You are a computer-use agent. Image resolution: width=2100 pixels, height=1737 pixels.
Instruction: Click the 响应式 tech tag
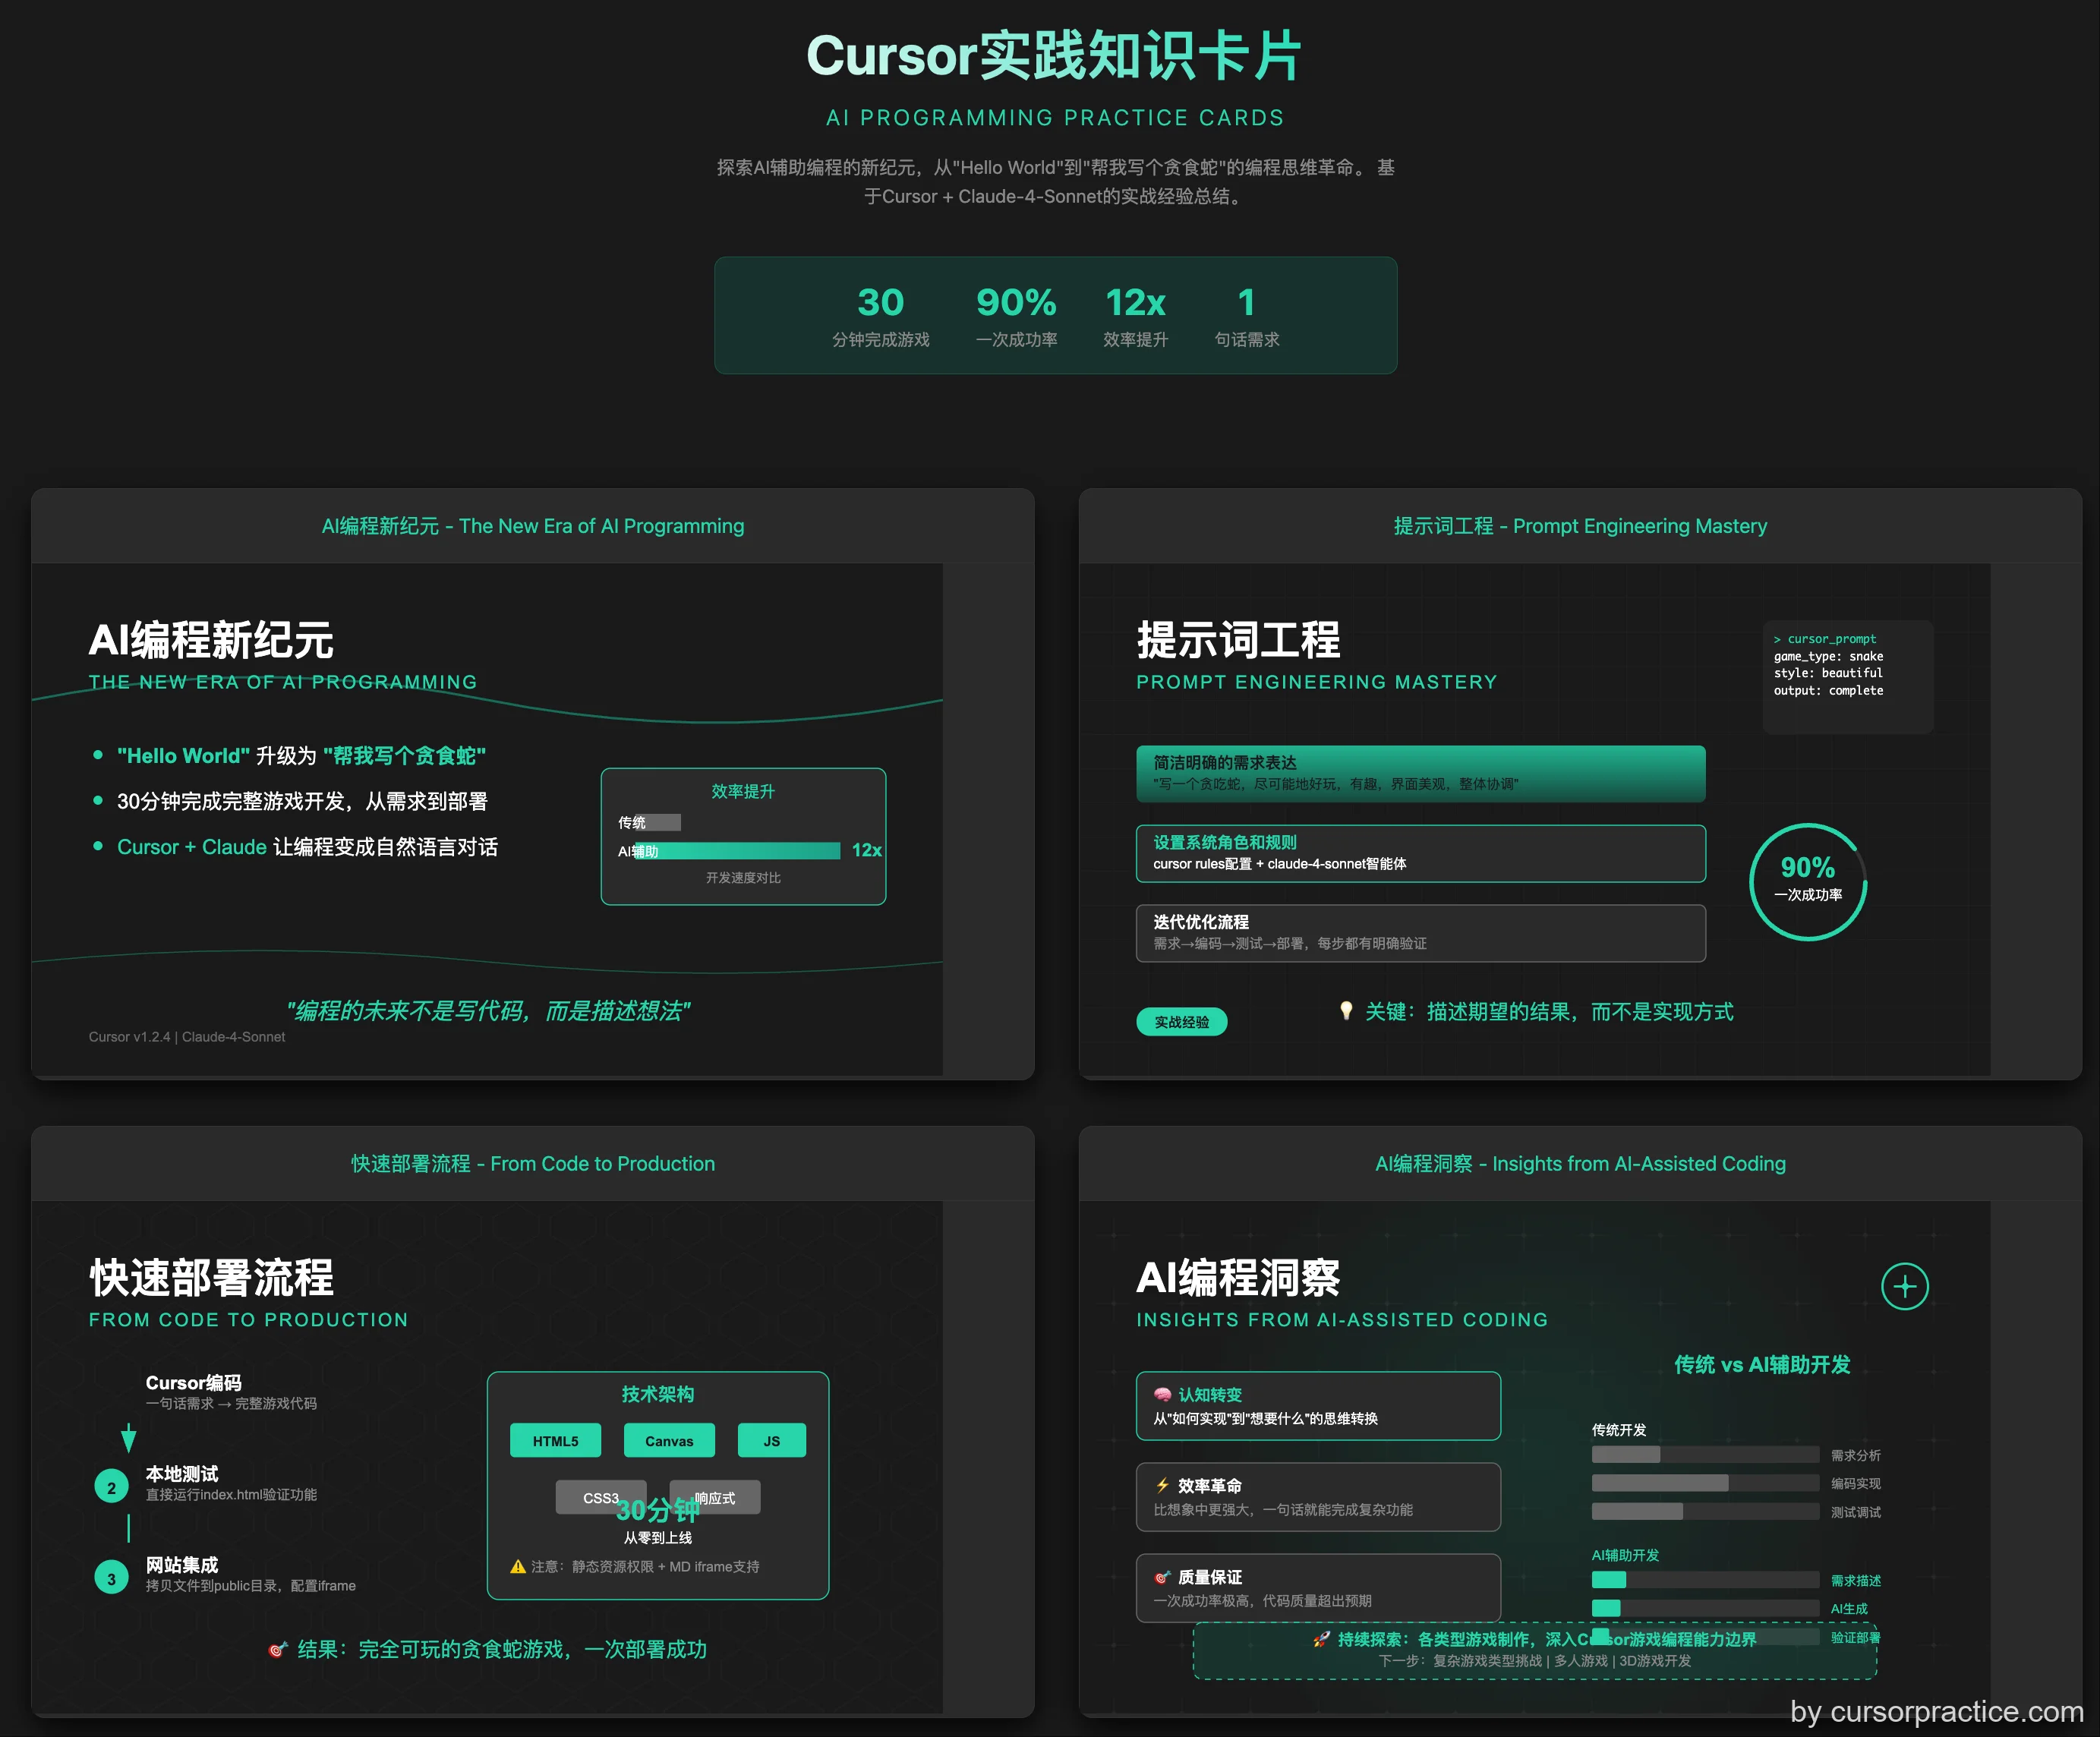715,1497
